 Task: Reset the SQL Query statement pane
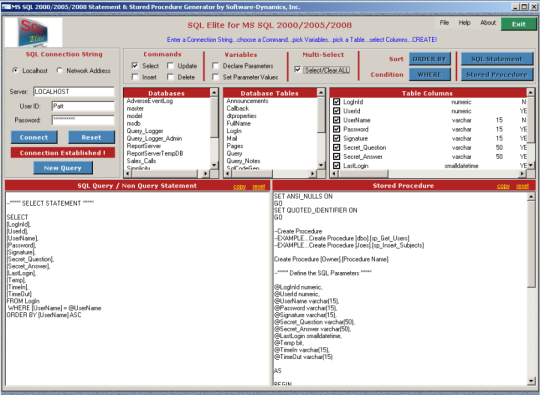[x=259, y=187]
